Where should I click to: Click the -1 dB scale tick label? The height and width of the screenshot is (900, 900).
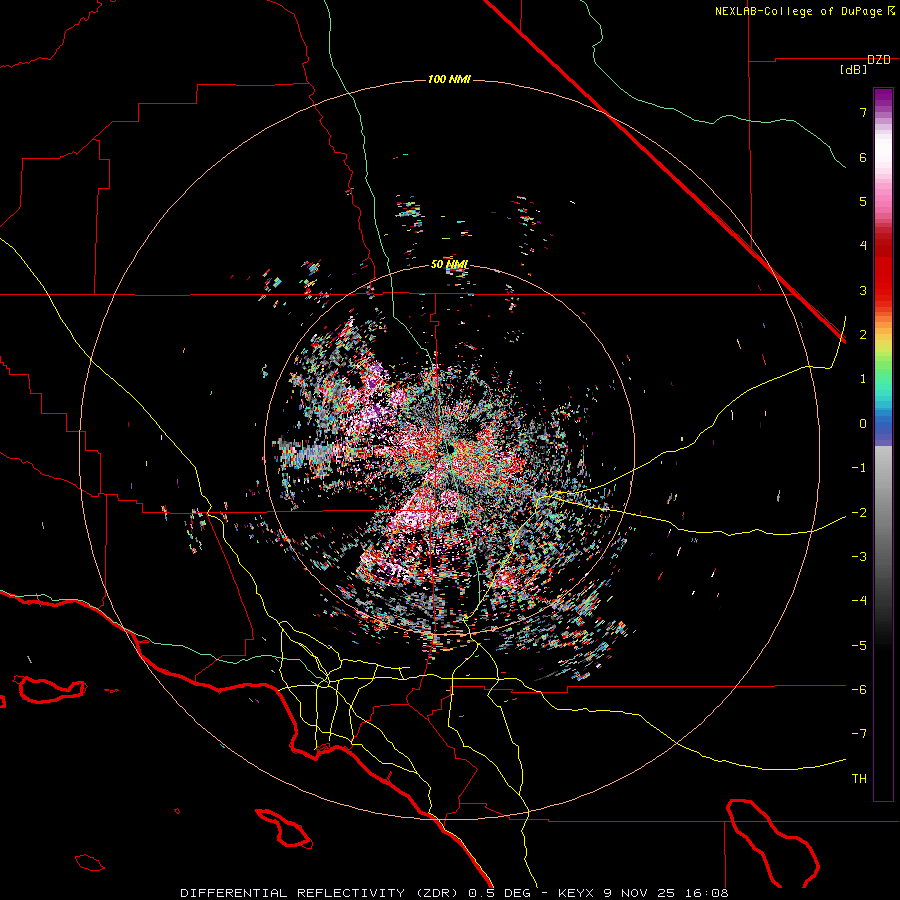(x=859, y=468)
